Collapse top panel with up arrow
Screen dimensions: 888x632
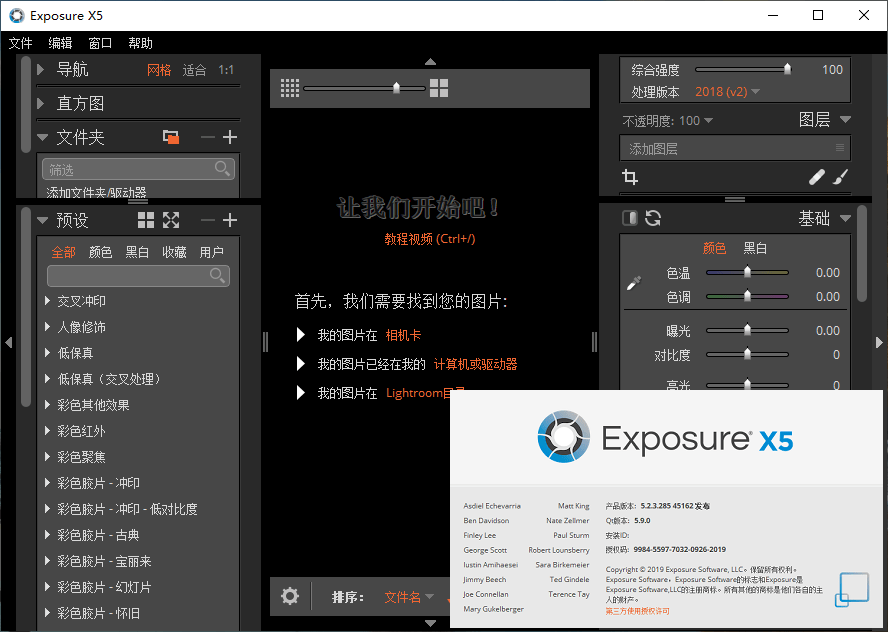[x=430, y=61]
